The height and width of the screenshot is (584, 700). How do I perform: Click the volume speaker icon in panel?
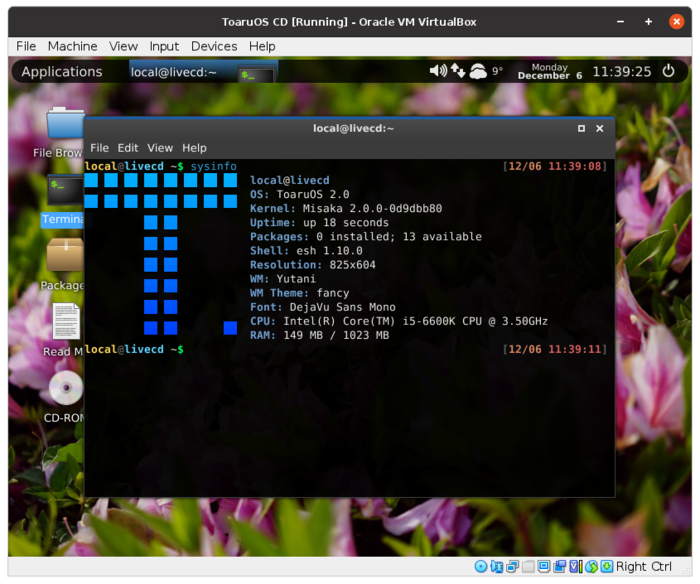pyautogui.click(x=438, y=71)
